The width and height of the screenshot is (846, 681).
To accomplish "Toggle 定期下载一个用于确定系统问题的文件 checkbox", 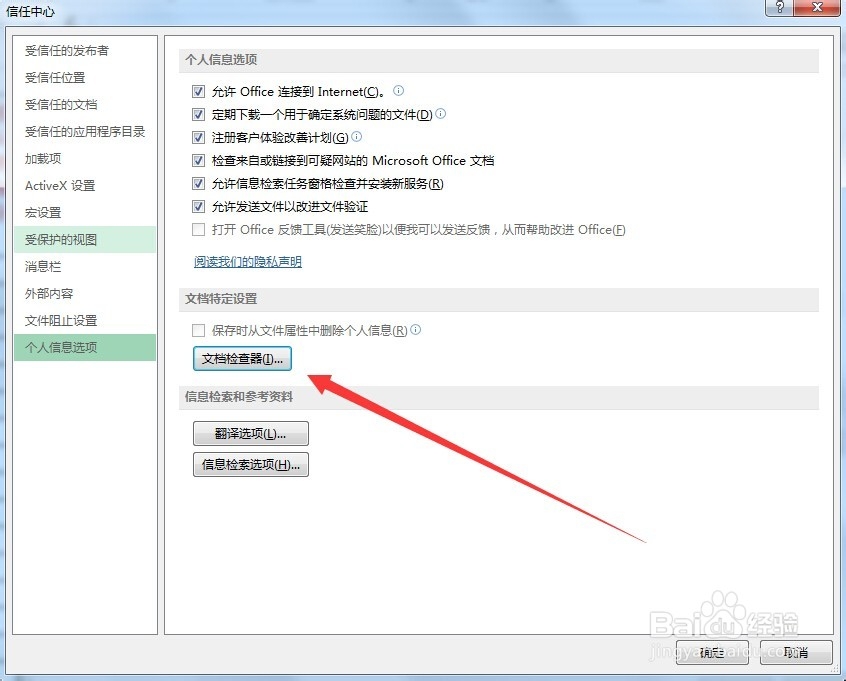I will pos(199,114).
